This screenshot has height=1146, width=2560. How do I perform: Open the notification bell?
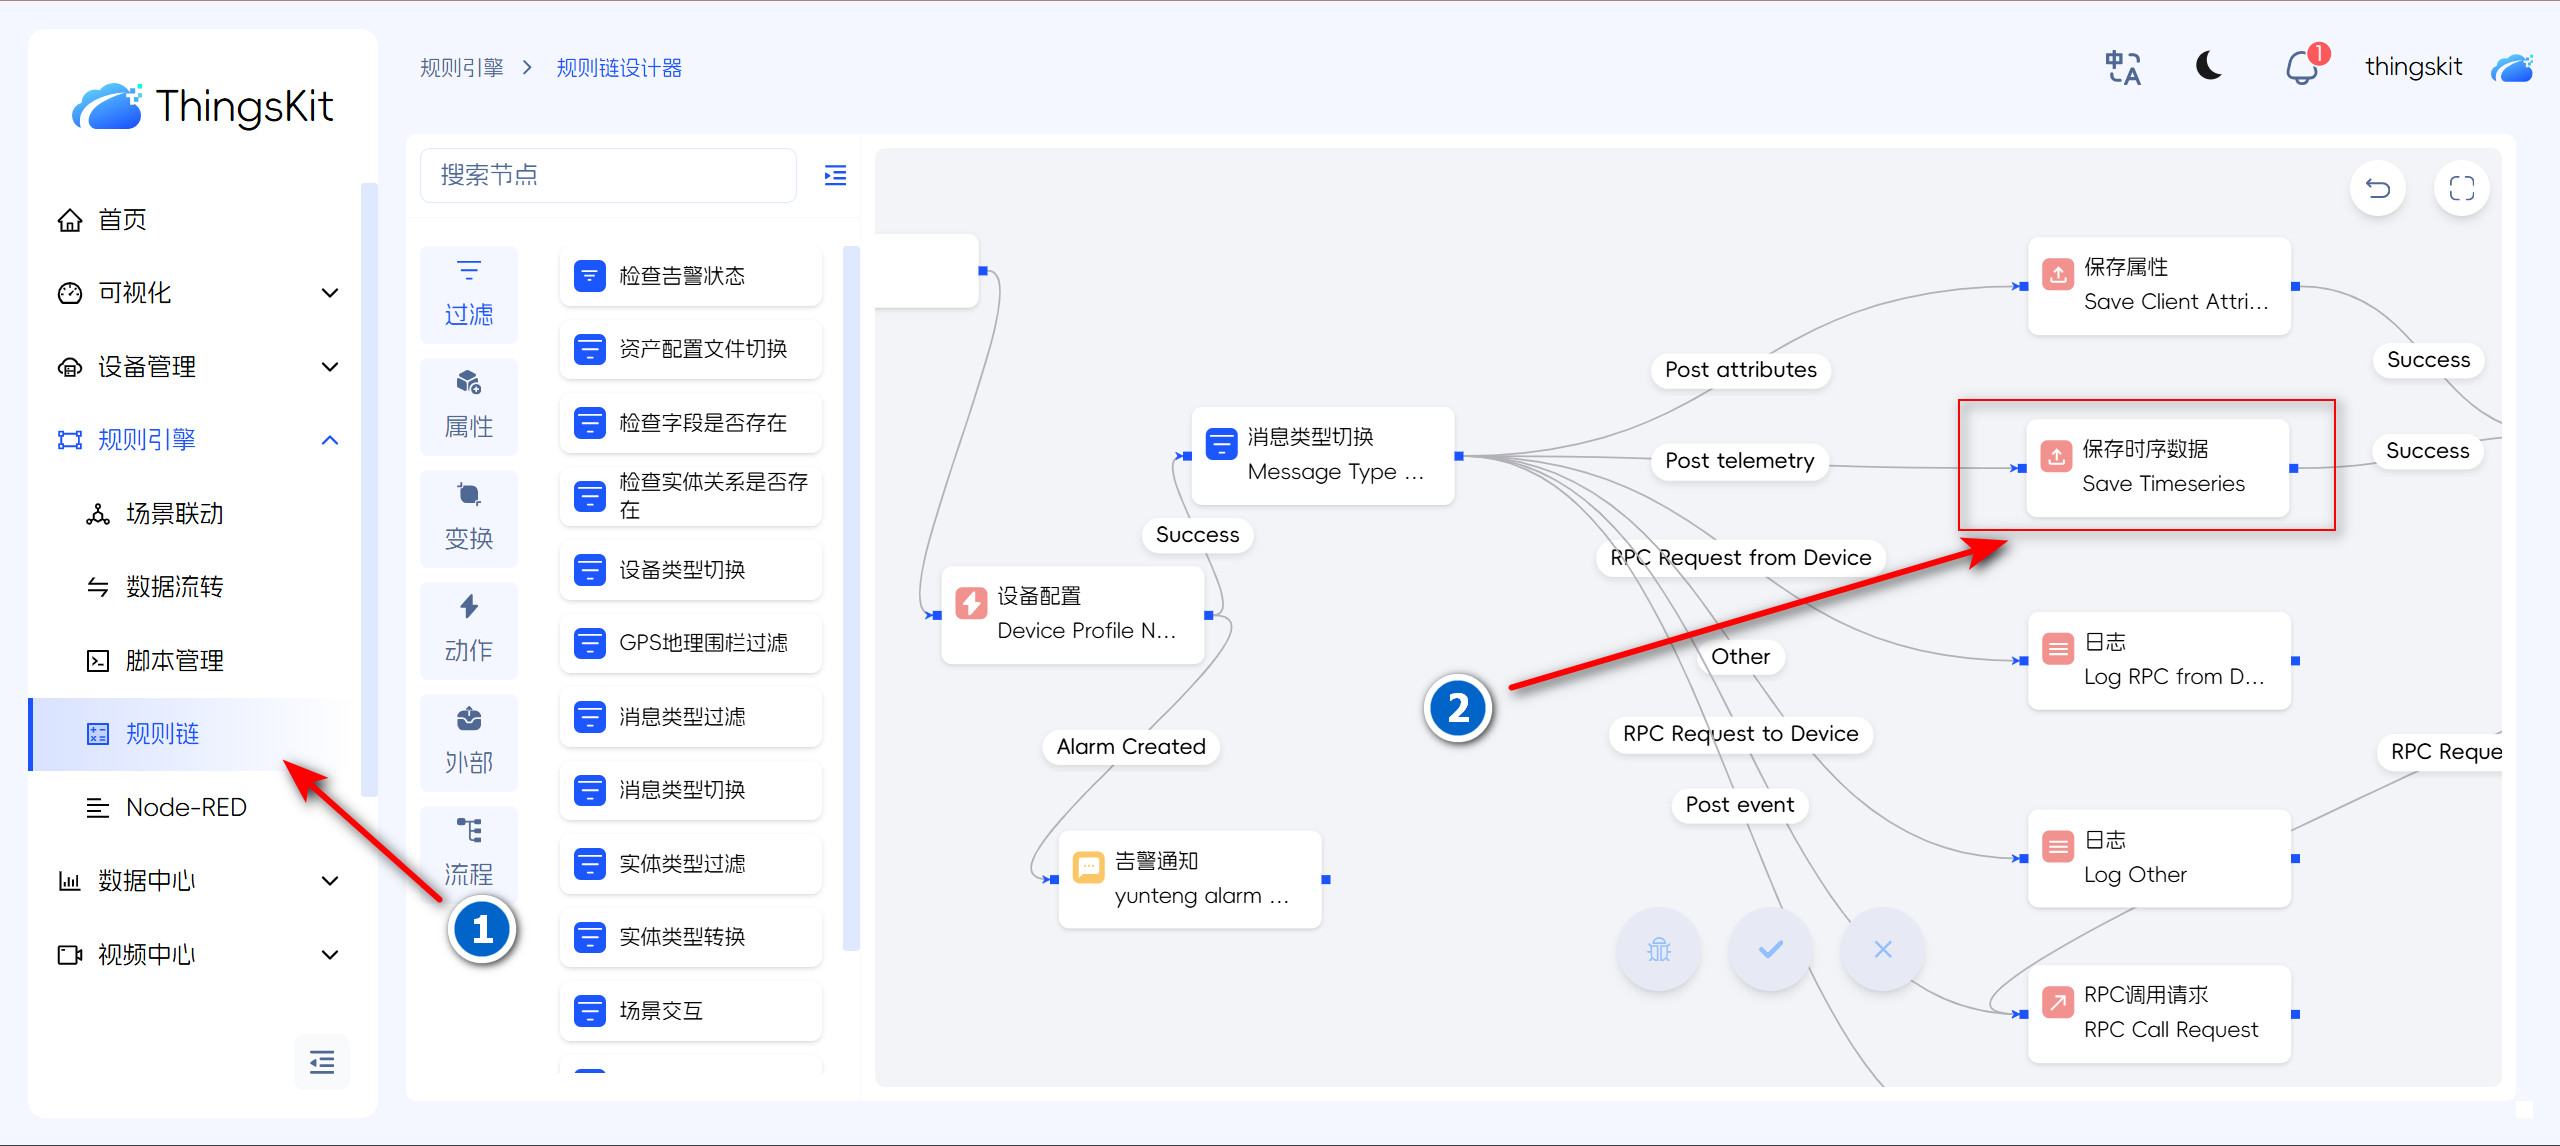pos(2301,68)
